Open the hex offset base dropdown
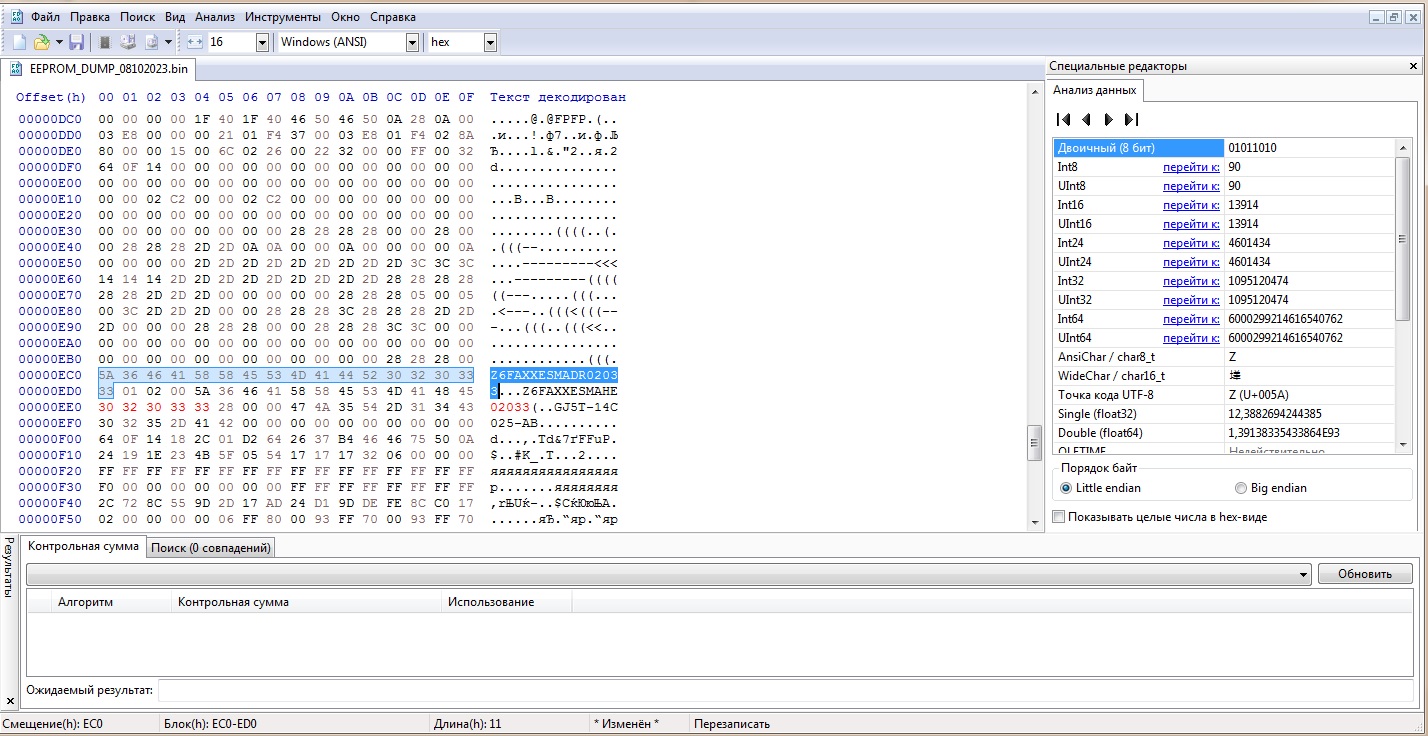Image resolution: width=1428 pixels, height=736 pixels. click(490, 42)
